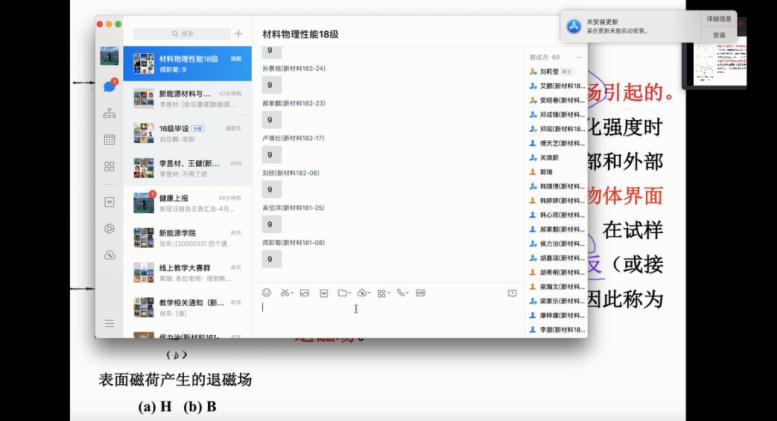The image size is (777, 421).
Task: Open the calendar icon in left sidebar
Action: point(110,139)
